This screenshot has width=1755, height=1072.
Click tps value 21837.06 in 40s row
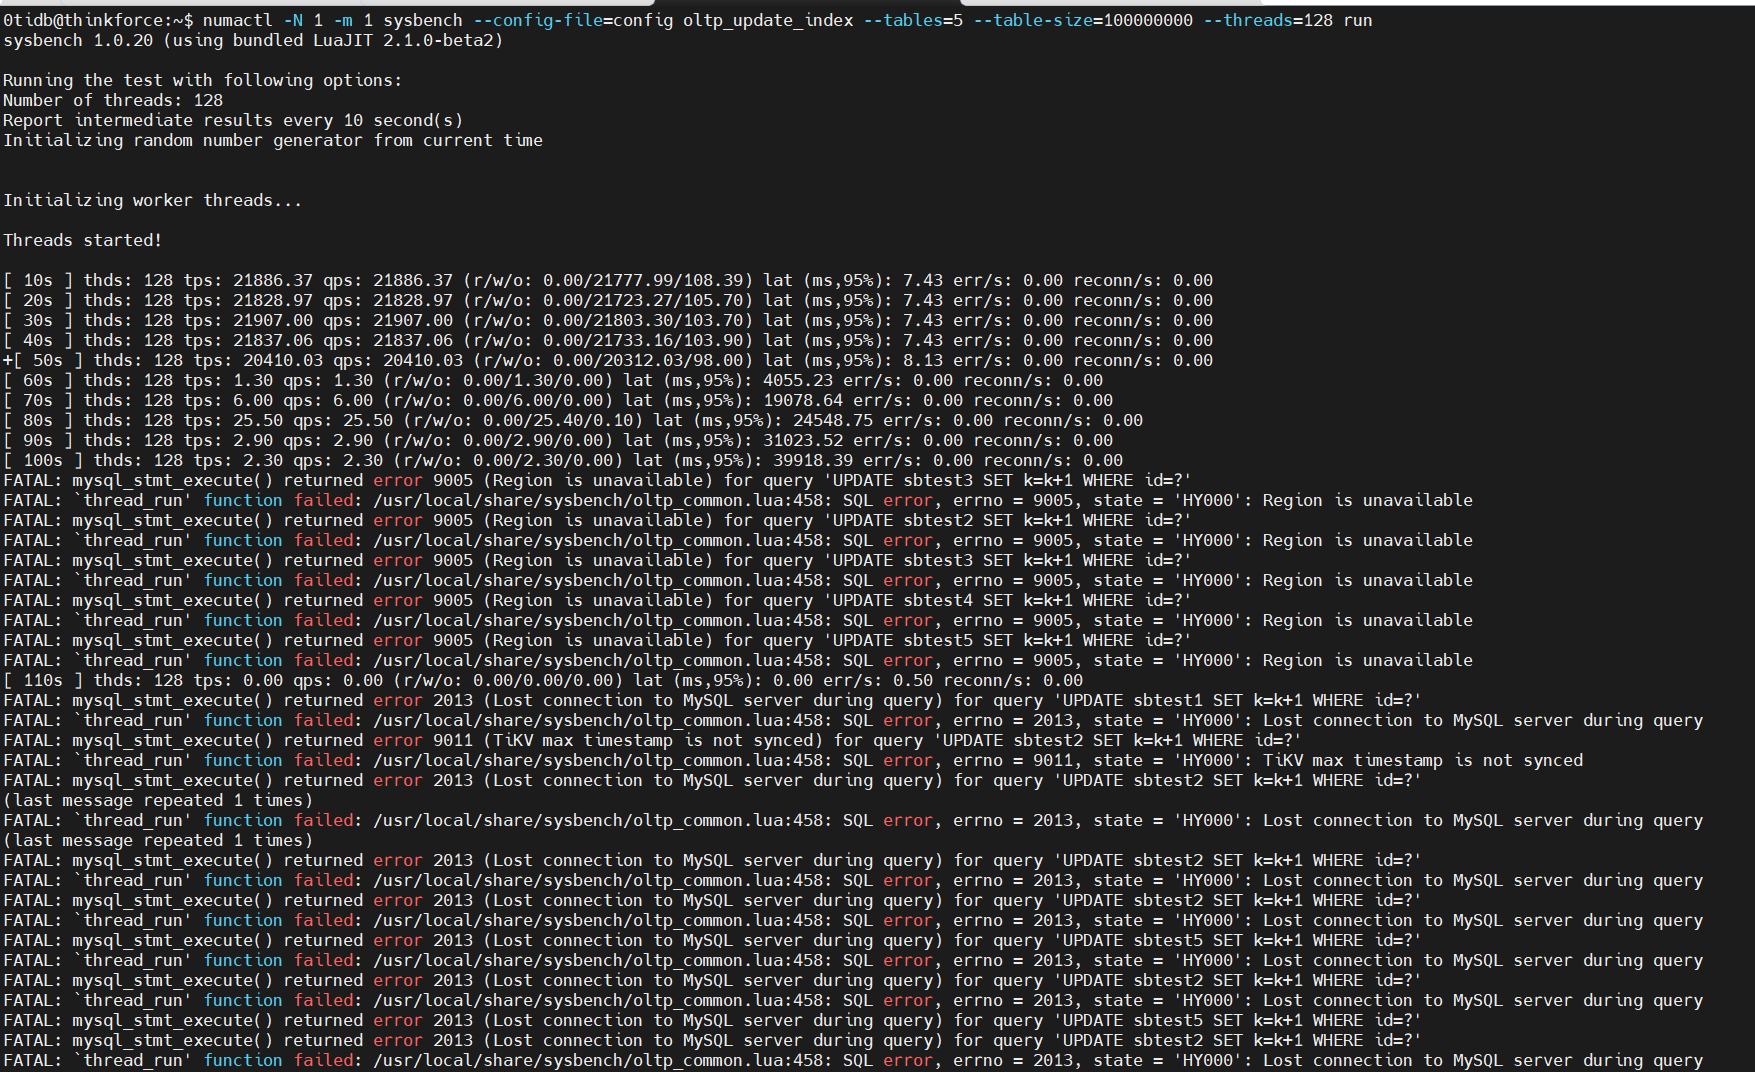click(x=273, y=340)
